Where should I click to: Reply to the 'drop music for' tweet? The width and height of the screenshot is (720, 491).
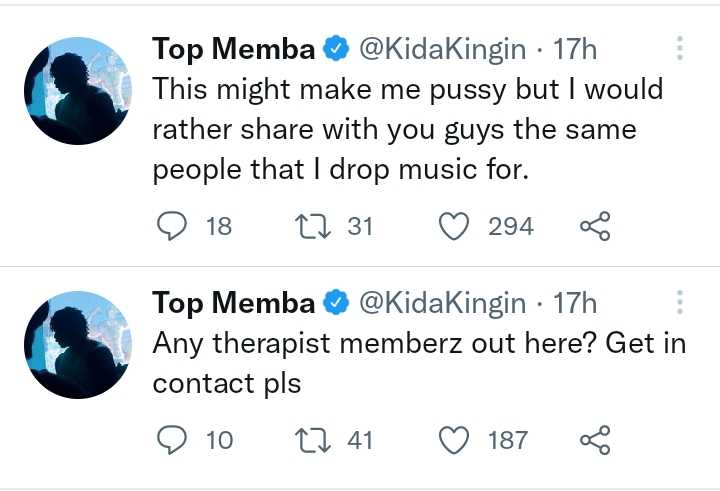click(172, 227)
